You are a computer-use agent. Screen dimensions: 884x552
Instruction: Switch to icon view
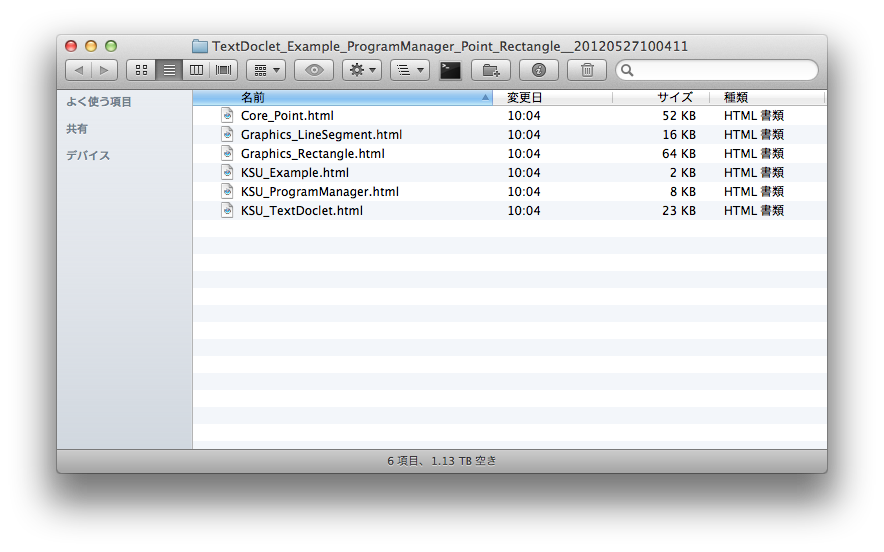tap(141, 70)
